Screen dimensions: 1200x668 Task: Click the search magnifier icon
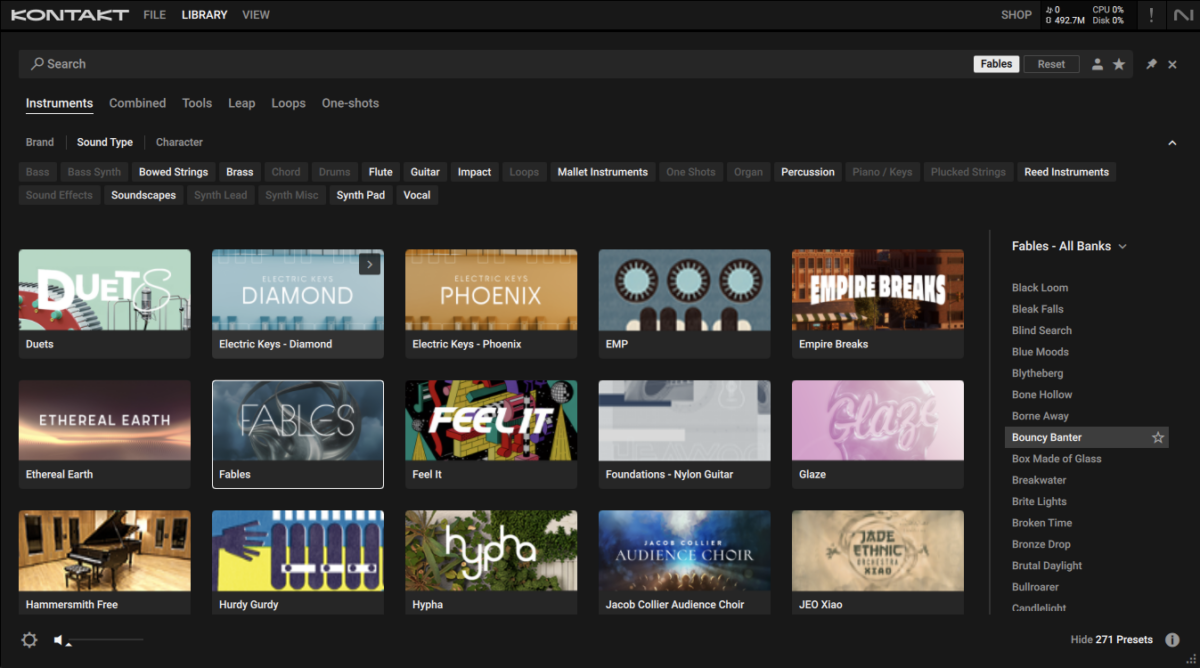coord(37,64)
